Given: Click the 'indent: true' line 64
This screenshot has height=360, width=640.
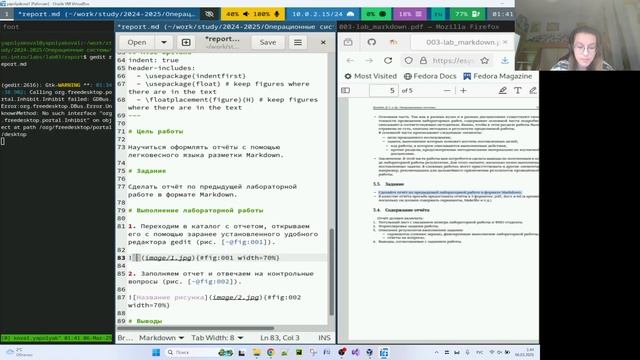Looking at the screenshot, I should 153,60.
